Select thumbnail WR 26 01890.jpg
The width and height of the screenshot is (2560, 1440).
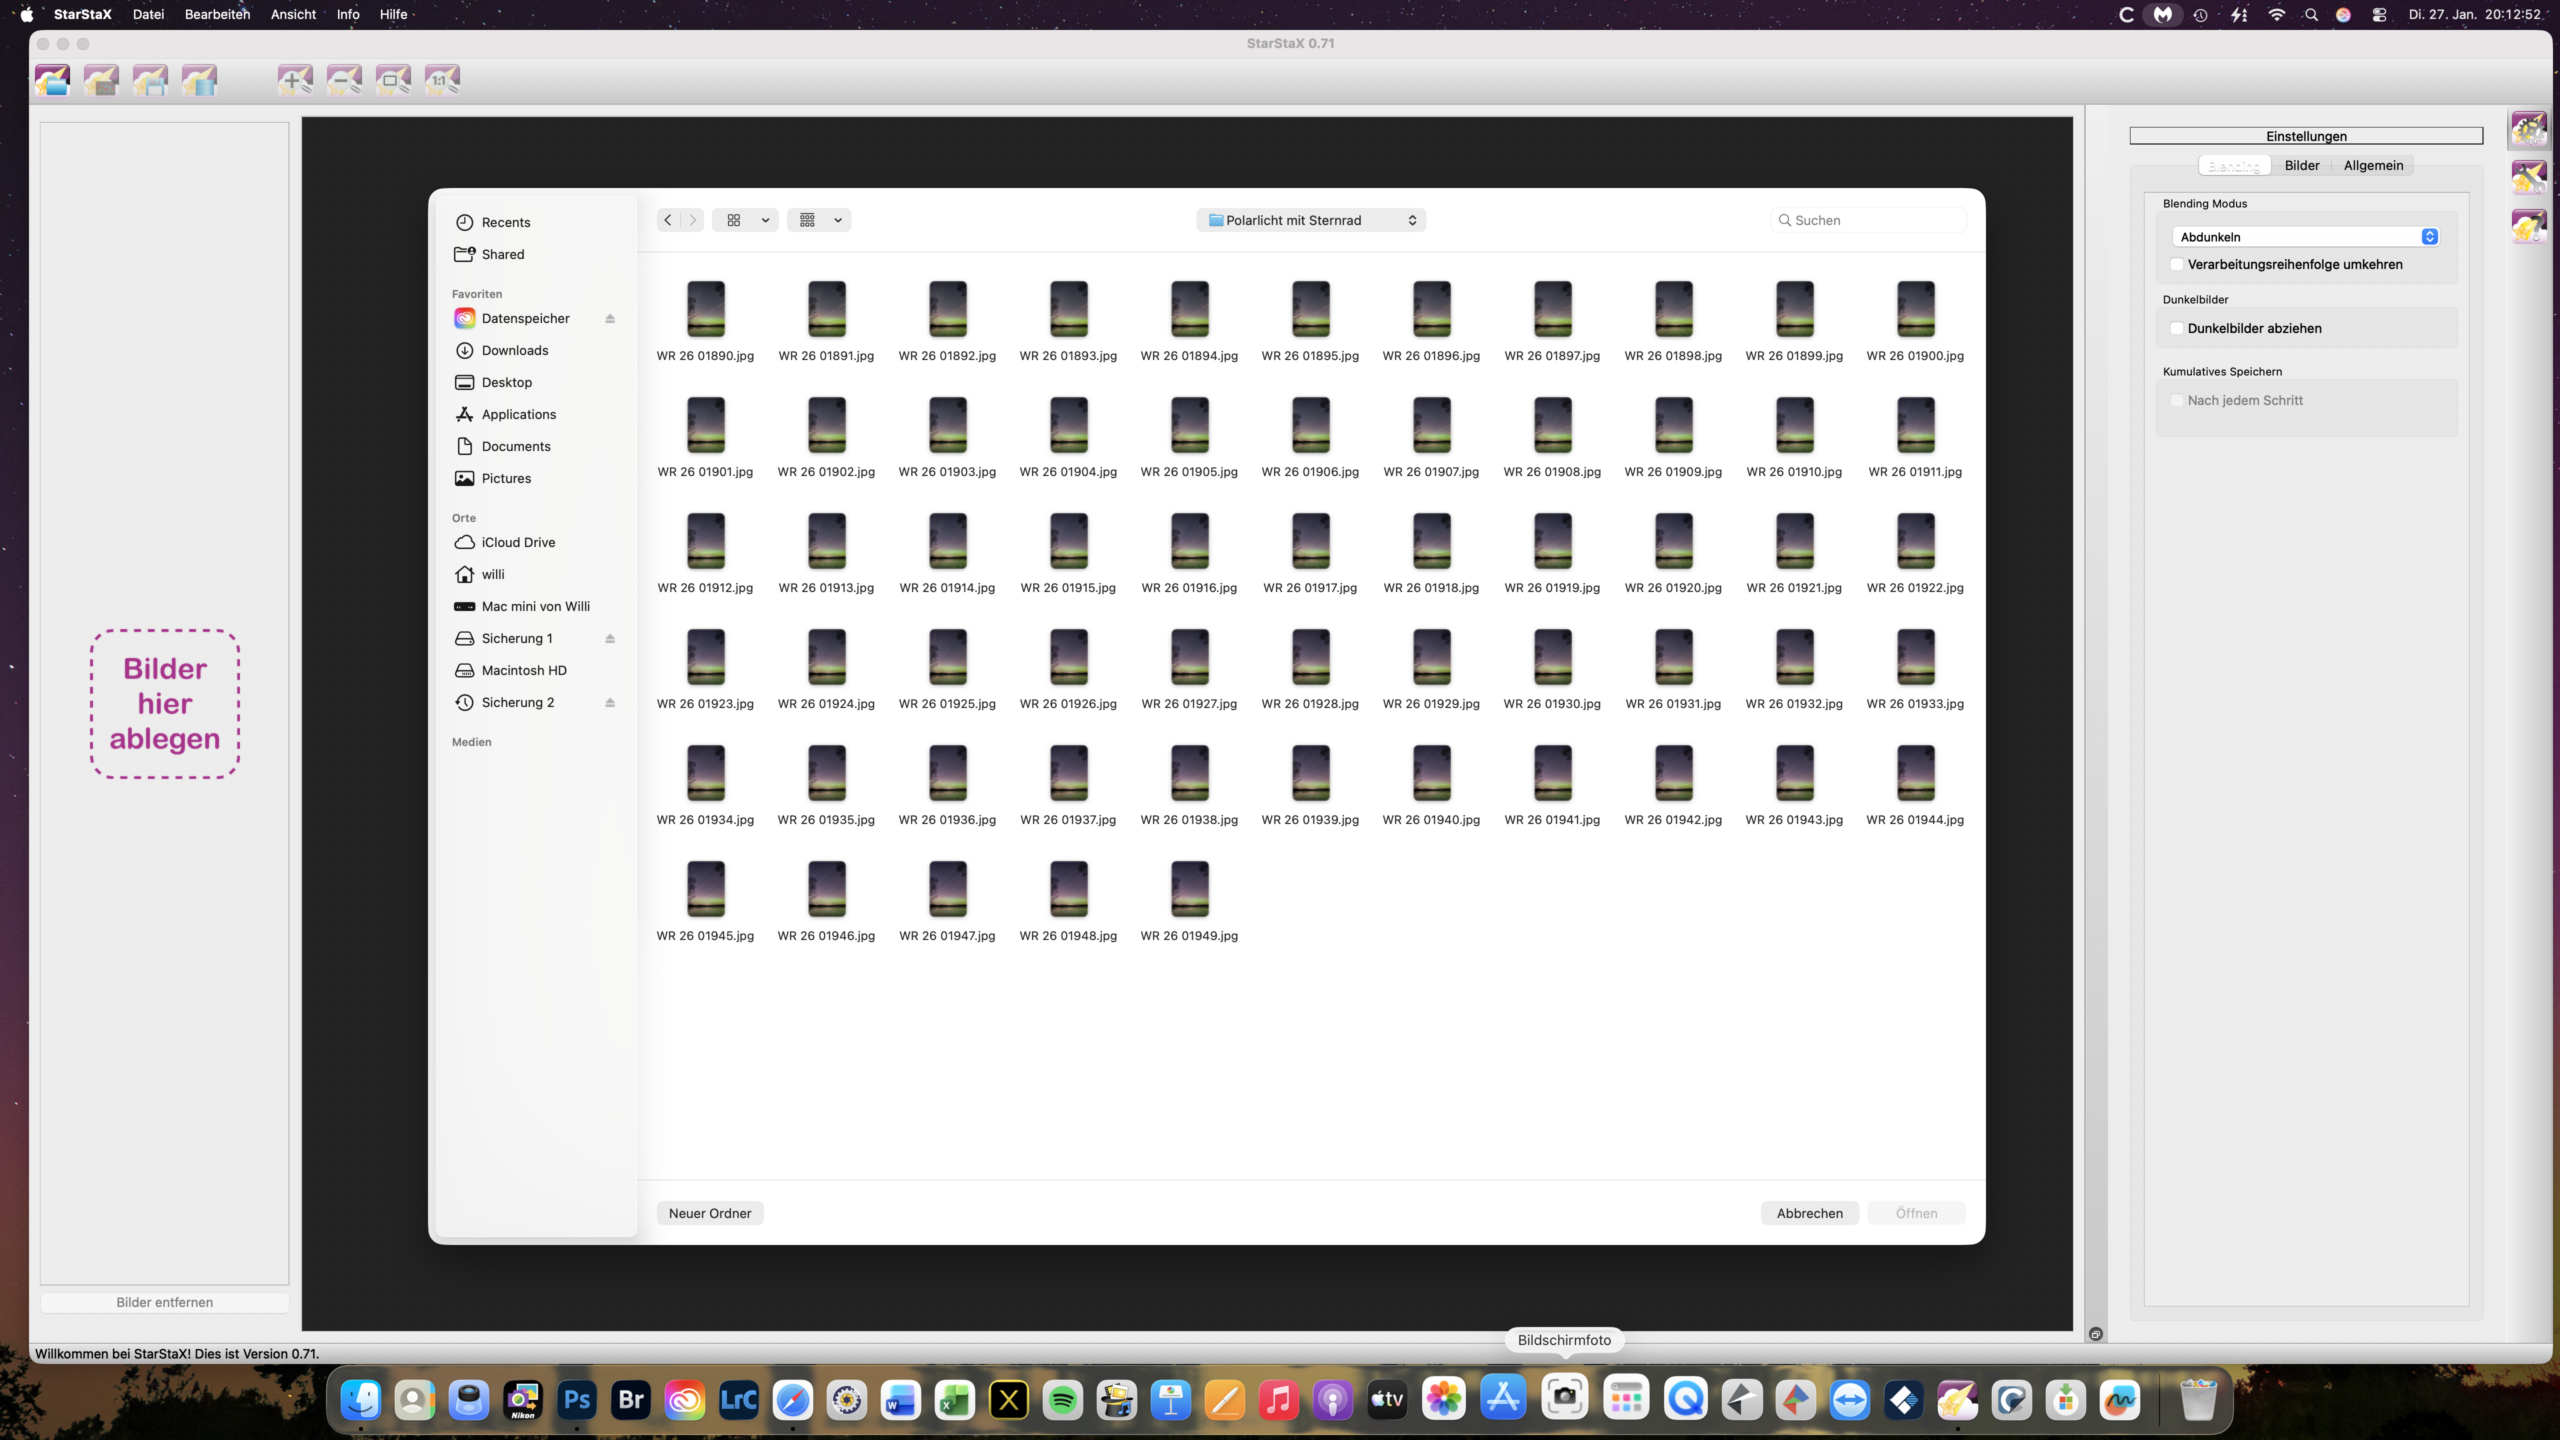[706, 309]
